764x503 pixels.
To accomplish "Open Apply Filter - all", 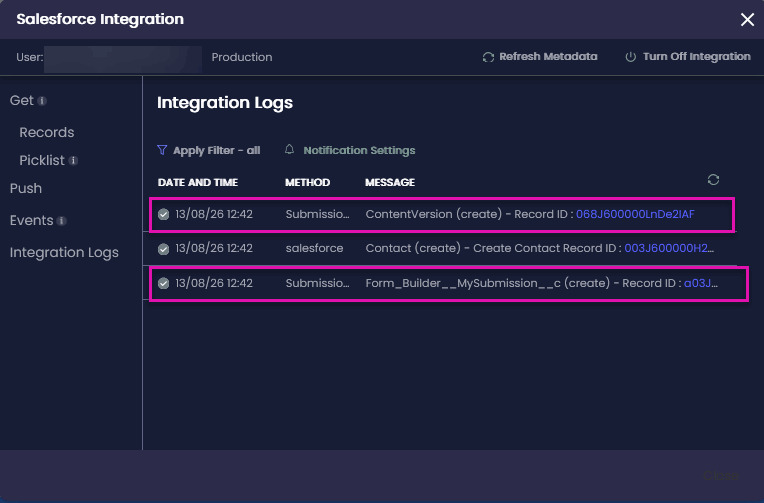I will pyautogui.click(x=216, y=150).
